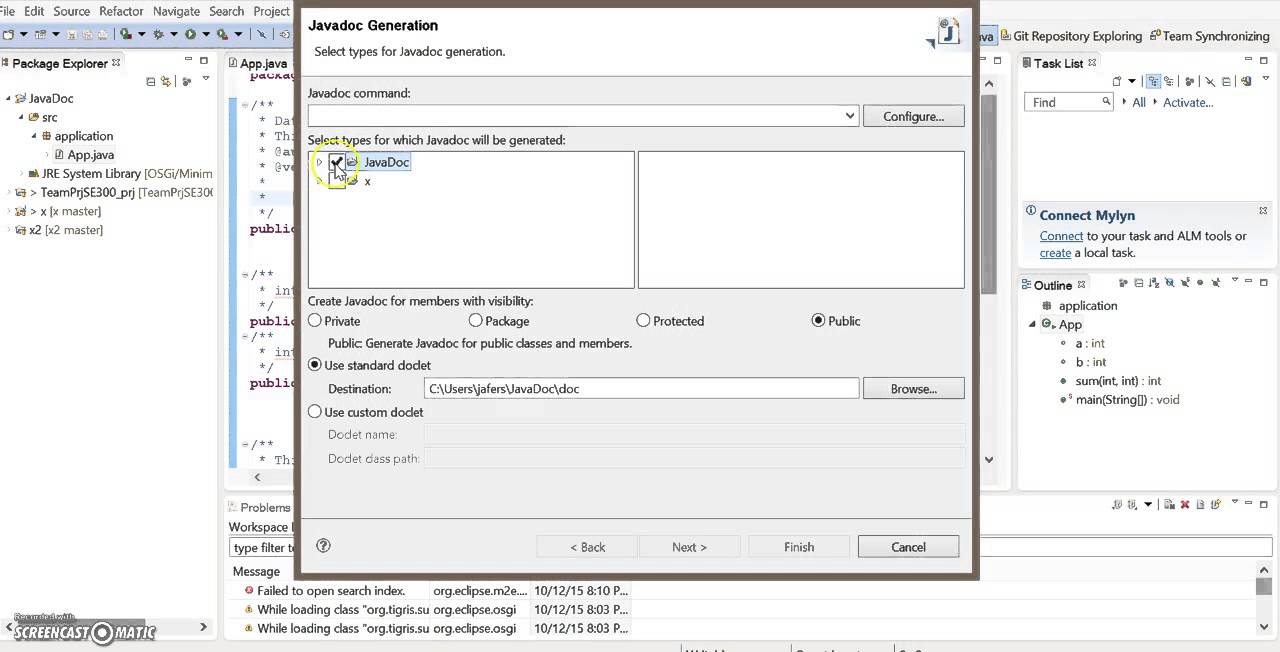Image resolution: width=1280 pixels, height=652 pixels.
Task: Open the Edit menu
Action: 34,11
